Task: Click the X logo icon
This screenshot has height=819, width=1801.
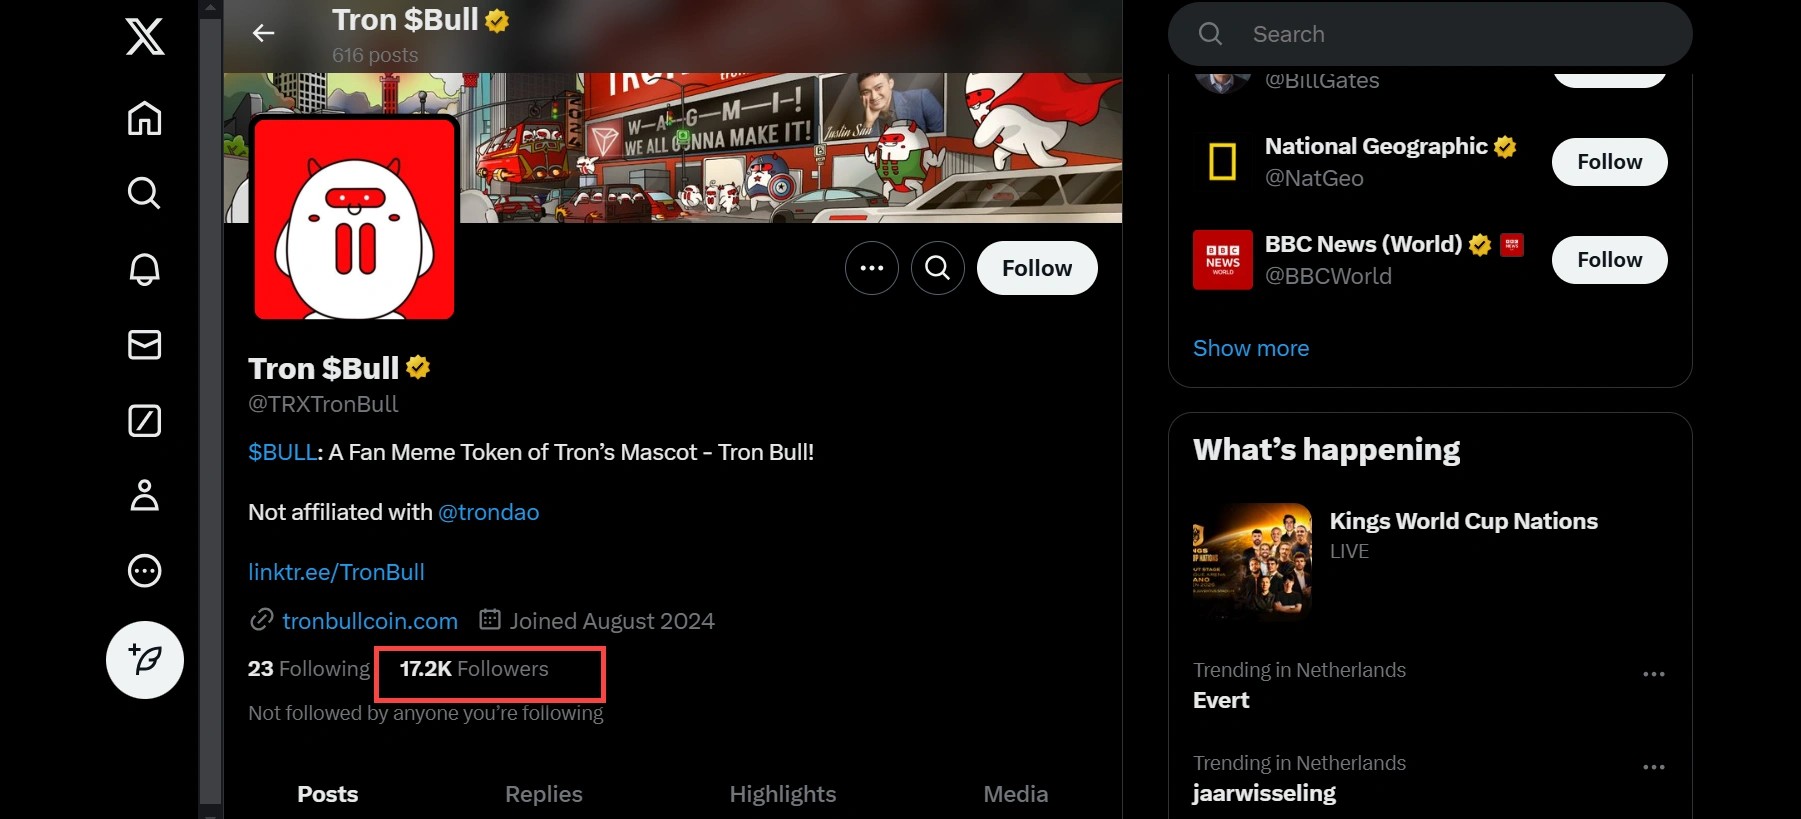Action: point(145,37)
